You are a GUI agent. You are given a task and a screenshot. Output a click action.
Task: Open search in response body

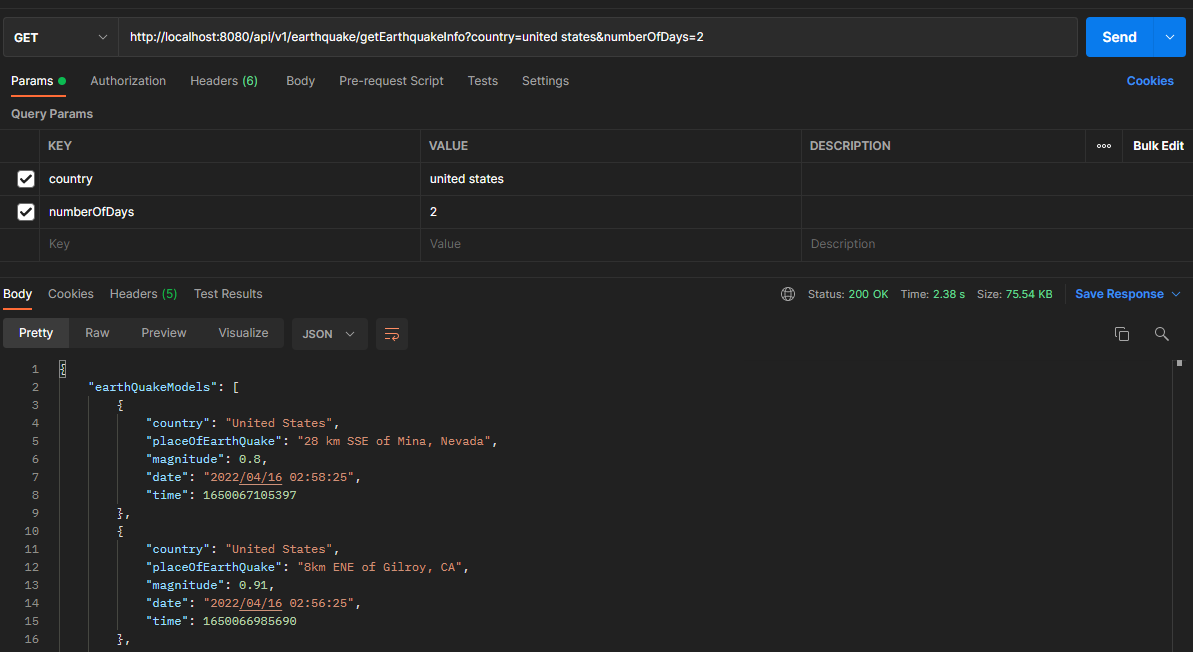1161,333
